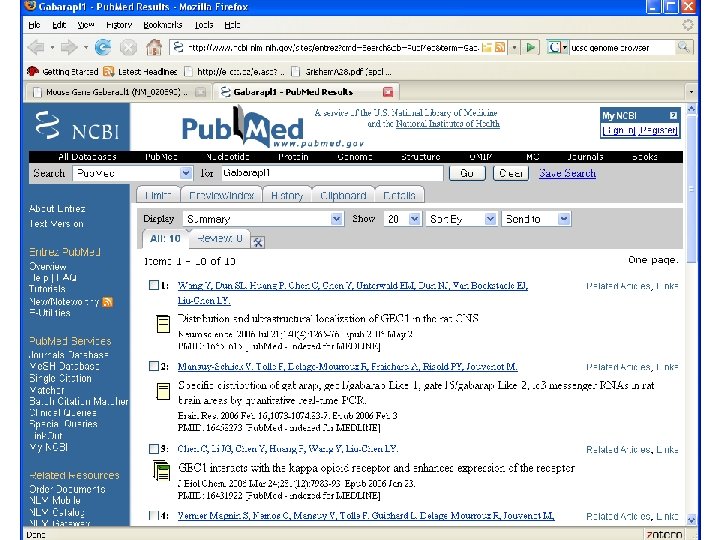
Task: Switch to the Clipboard tab
Action: coord(343,196)
